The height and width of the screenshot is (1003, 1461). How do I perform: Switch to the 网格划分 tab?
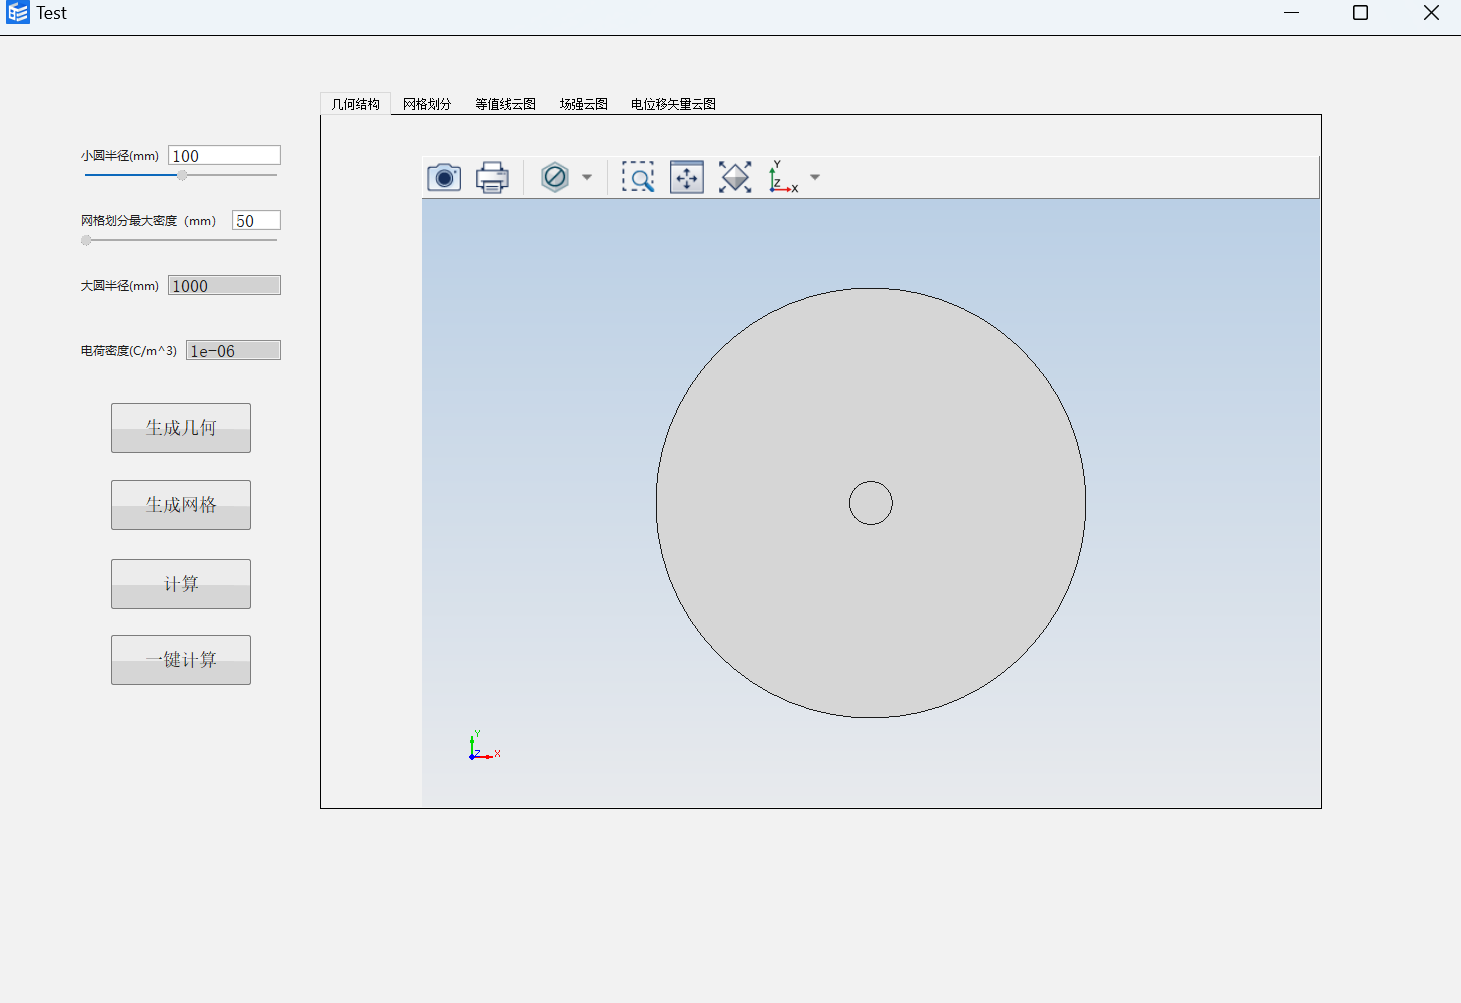[x=427, y=104]
